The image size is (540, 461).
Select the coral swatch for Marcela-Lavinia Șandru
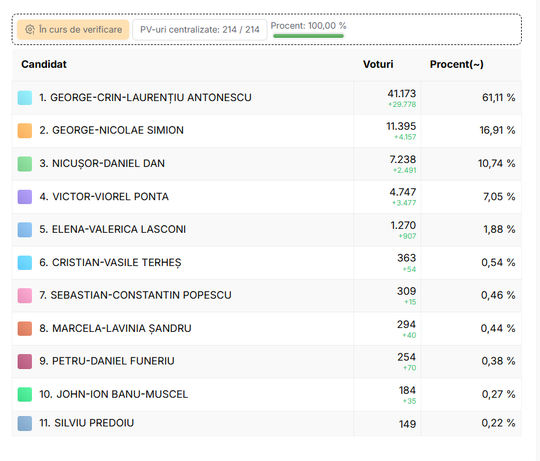[x=25, y=328]
